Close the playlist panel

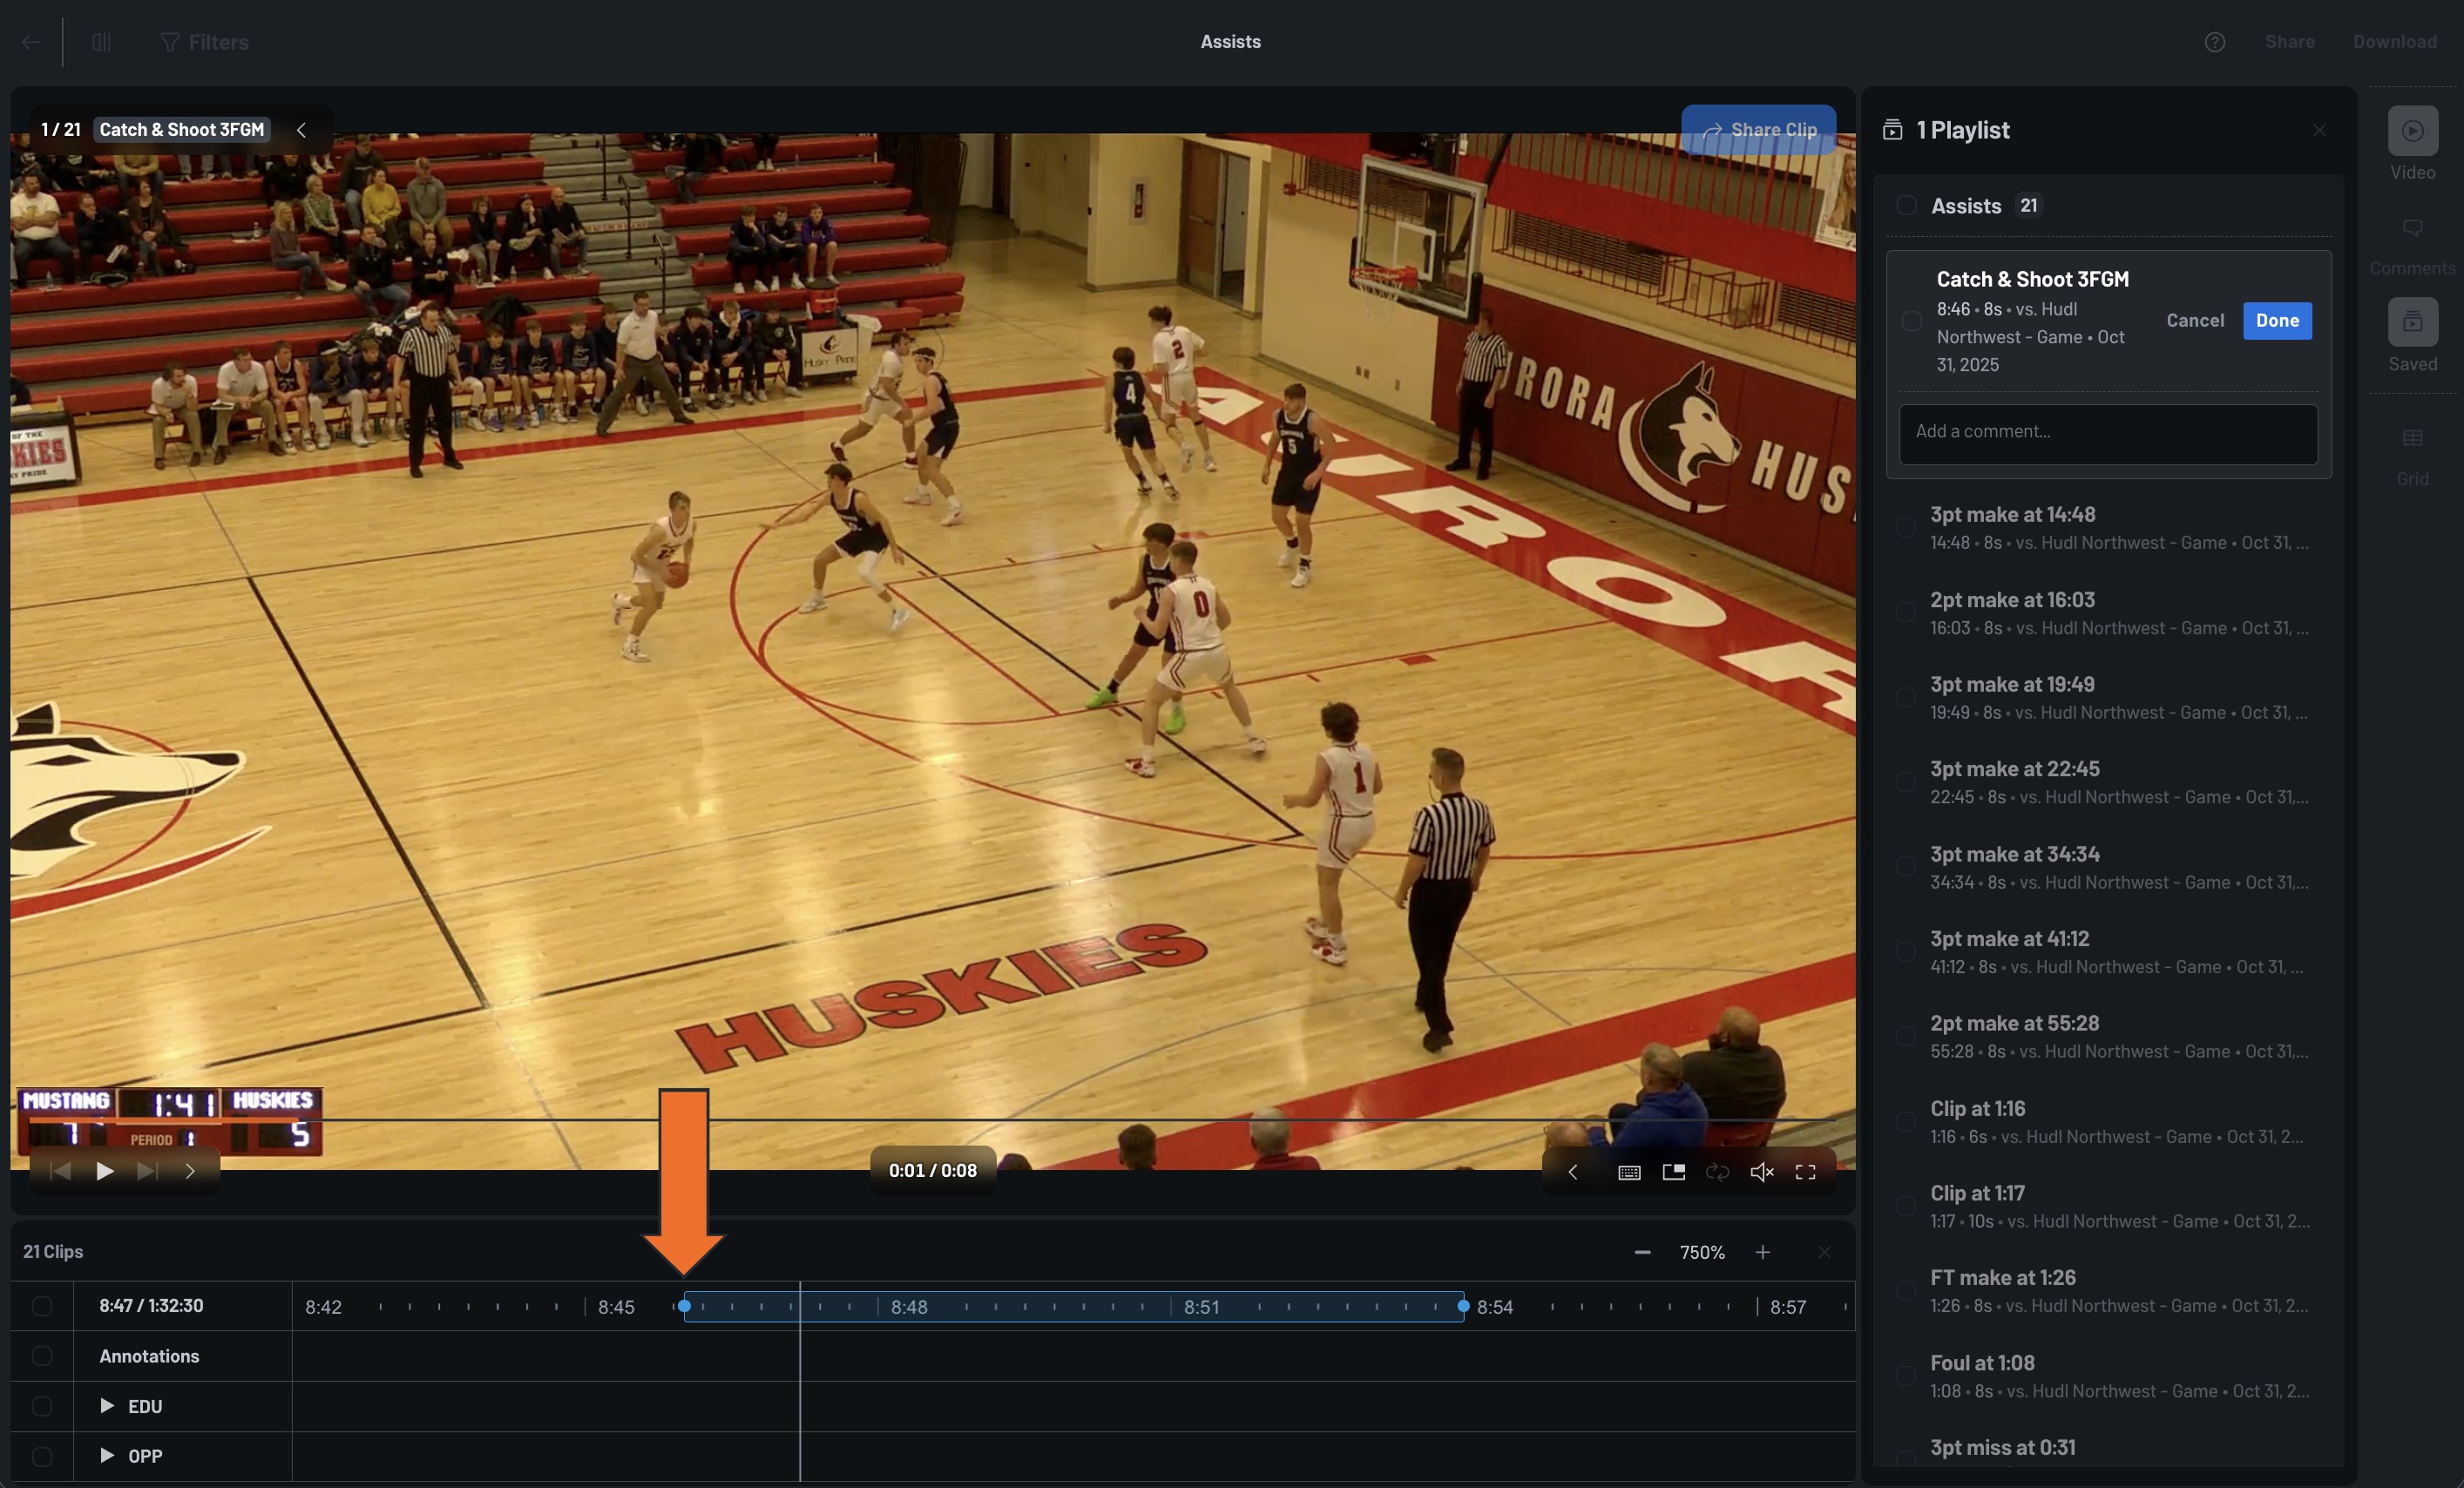[x=2319, y=130]
